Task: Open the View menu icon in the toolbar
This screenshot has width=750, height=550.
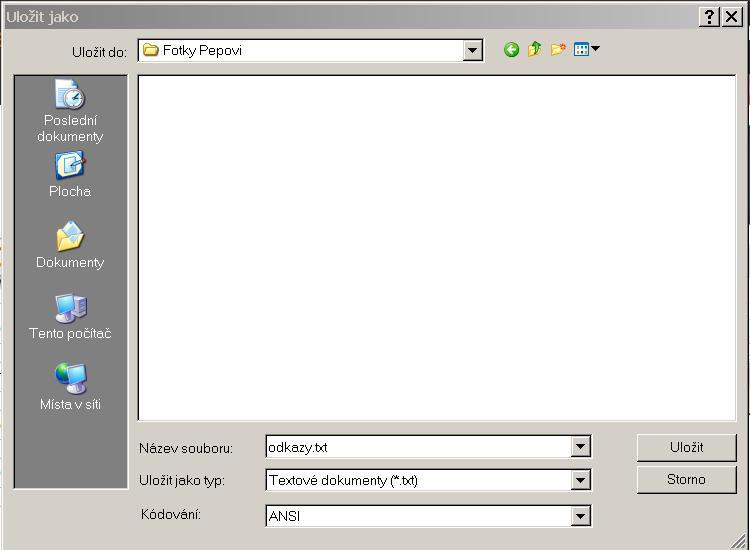Action: pos(586,50)
